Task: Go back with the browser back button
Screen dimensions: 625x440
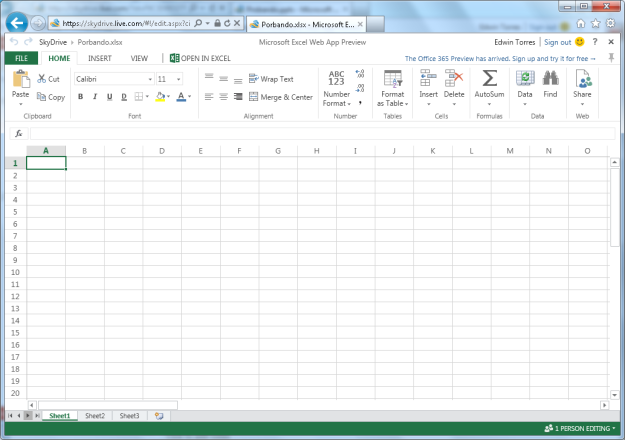Action: click(x=17, y=23)
